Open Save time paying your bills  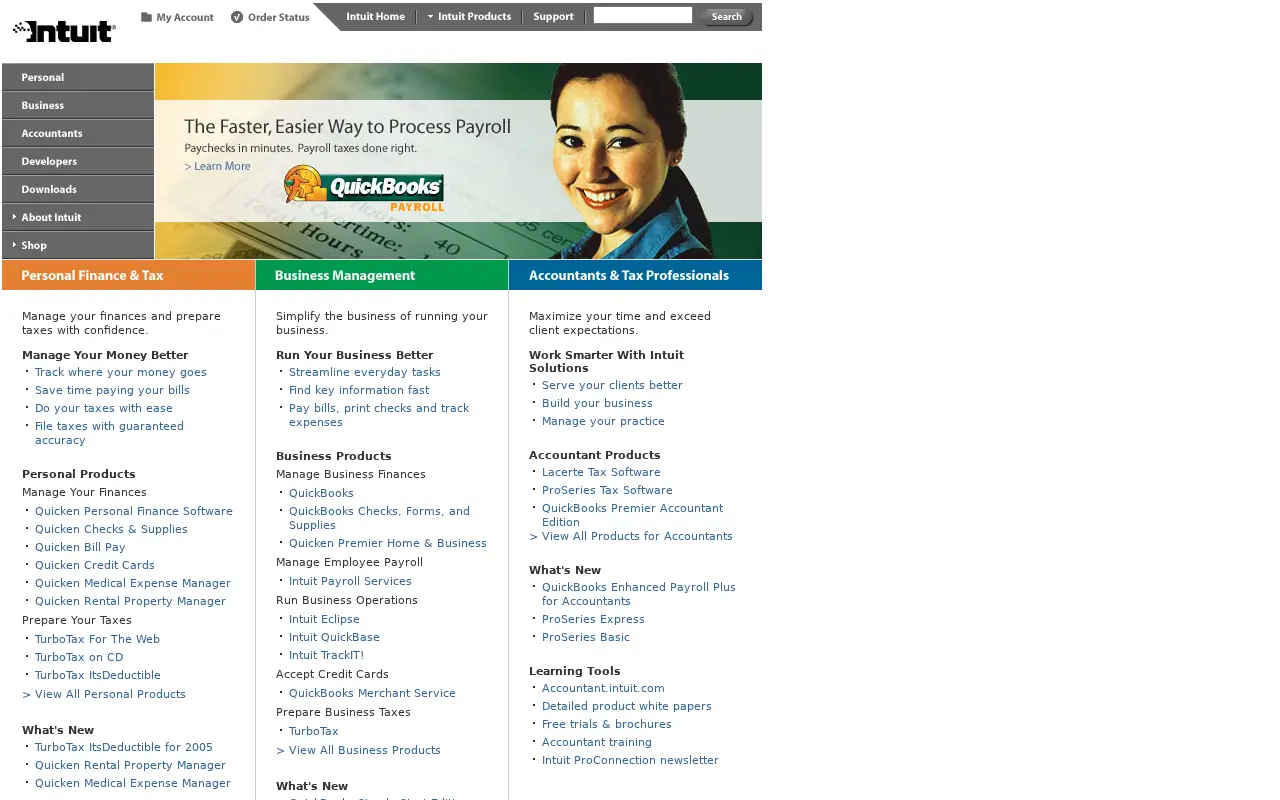(x=112, y=390)
